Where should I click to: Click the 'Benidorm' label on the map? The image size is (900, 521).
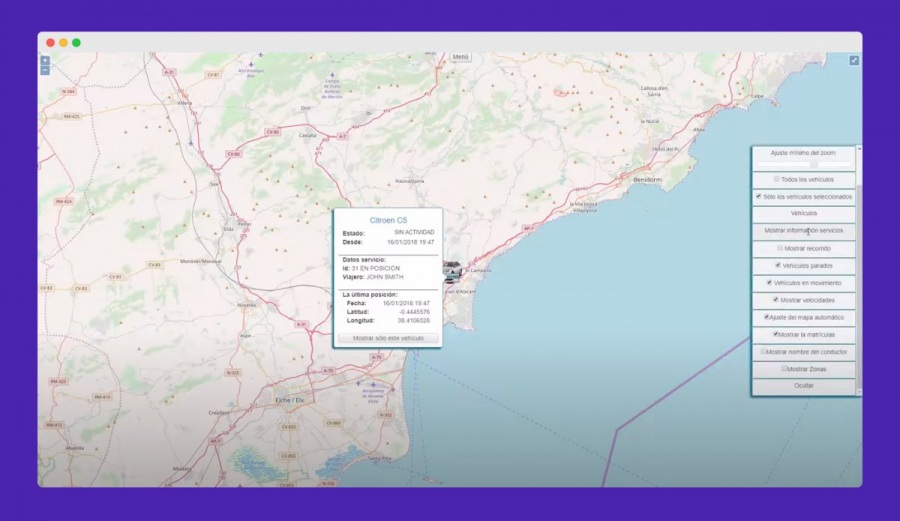(x=647, y=180)
